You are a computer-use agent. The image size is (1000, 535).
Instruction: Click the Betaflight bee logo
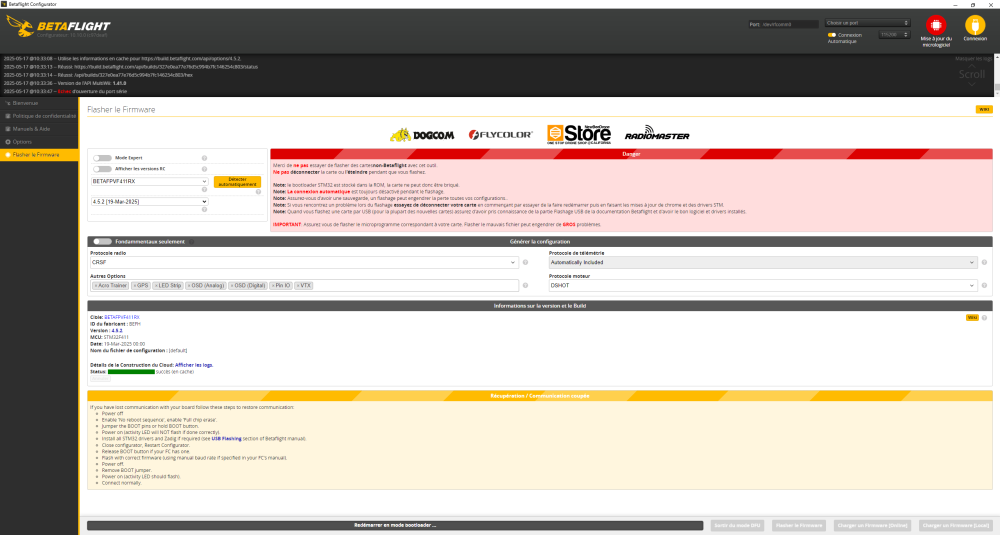(x=20, y=26)
